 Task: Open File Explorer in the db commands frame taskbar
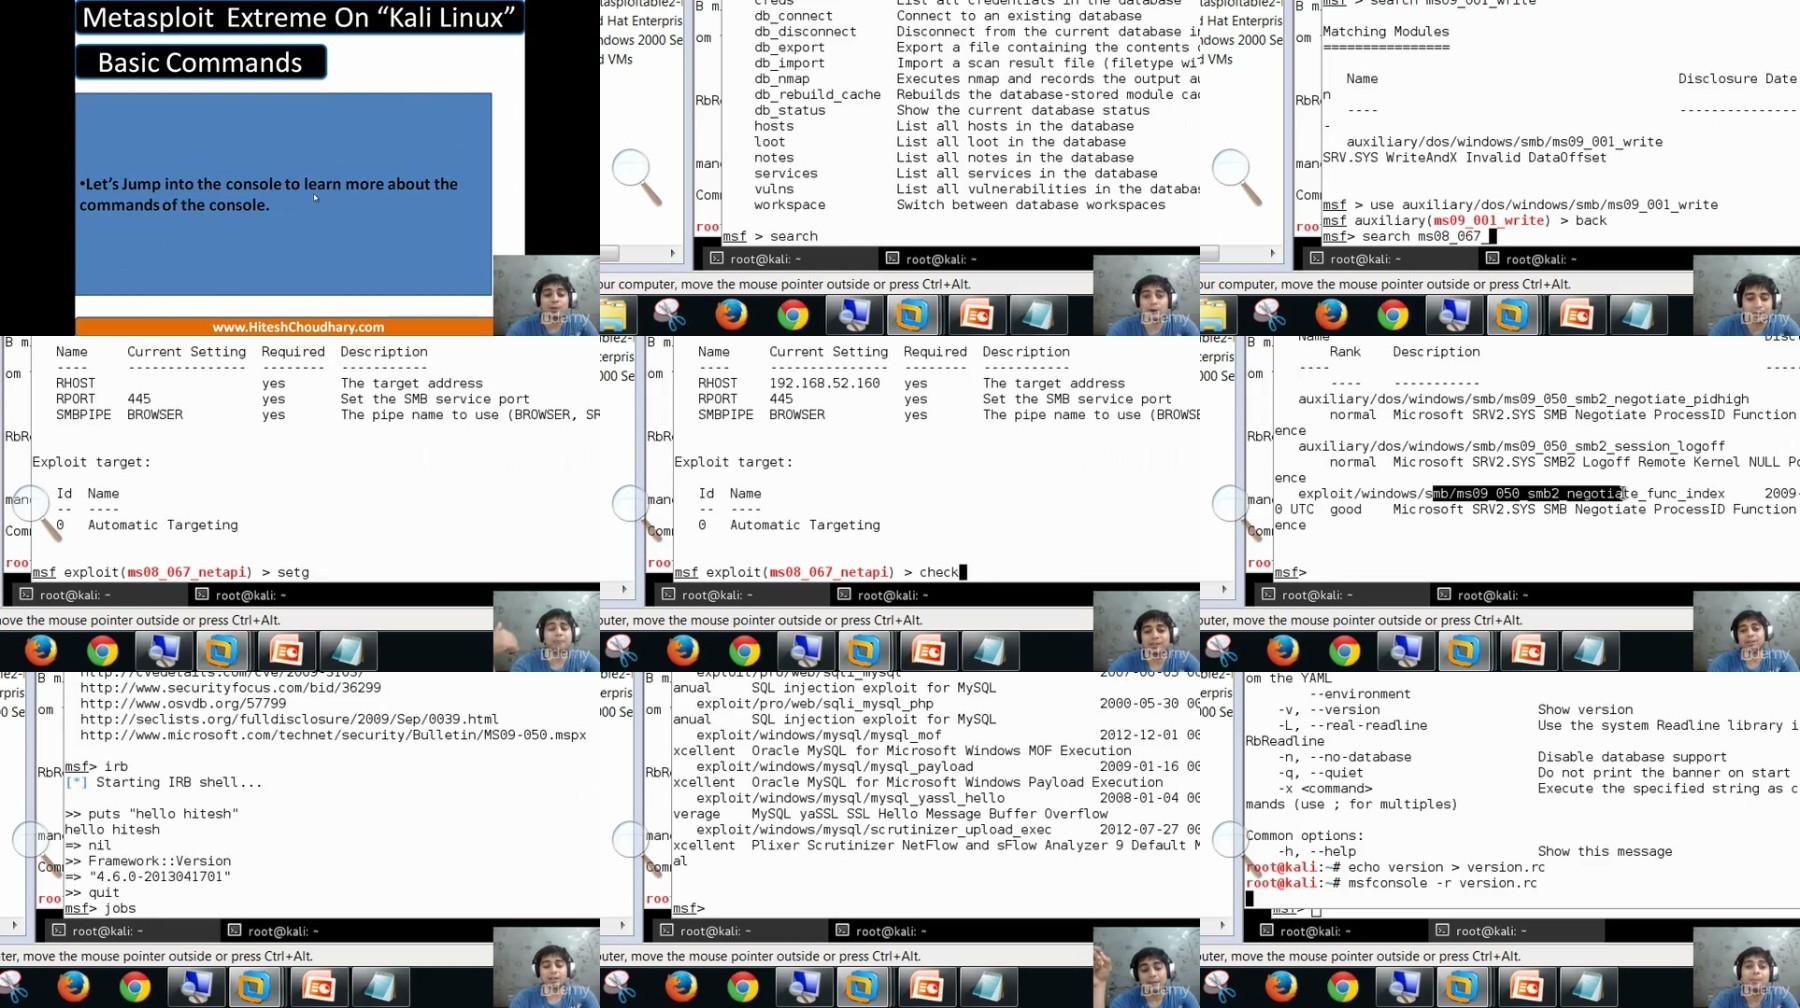tap(613, 315)
